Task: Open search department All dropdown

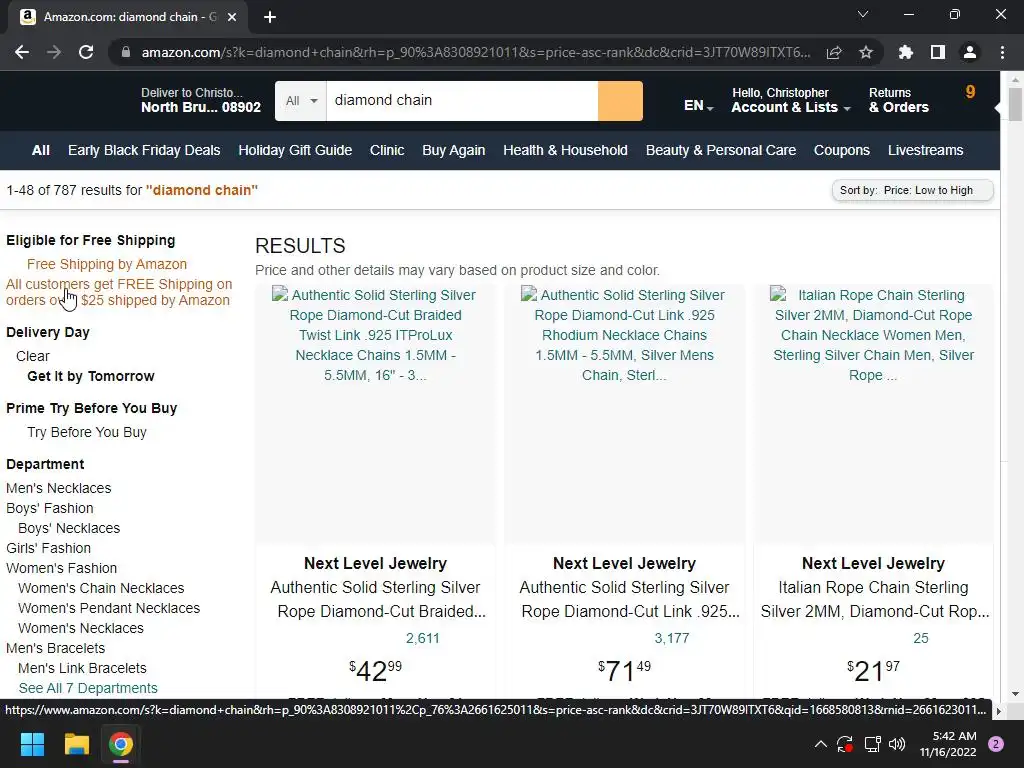Action: (300, 101)
